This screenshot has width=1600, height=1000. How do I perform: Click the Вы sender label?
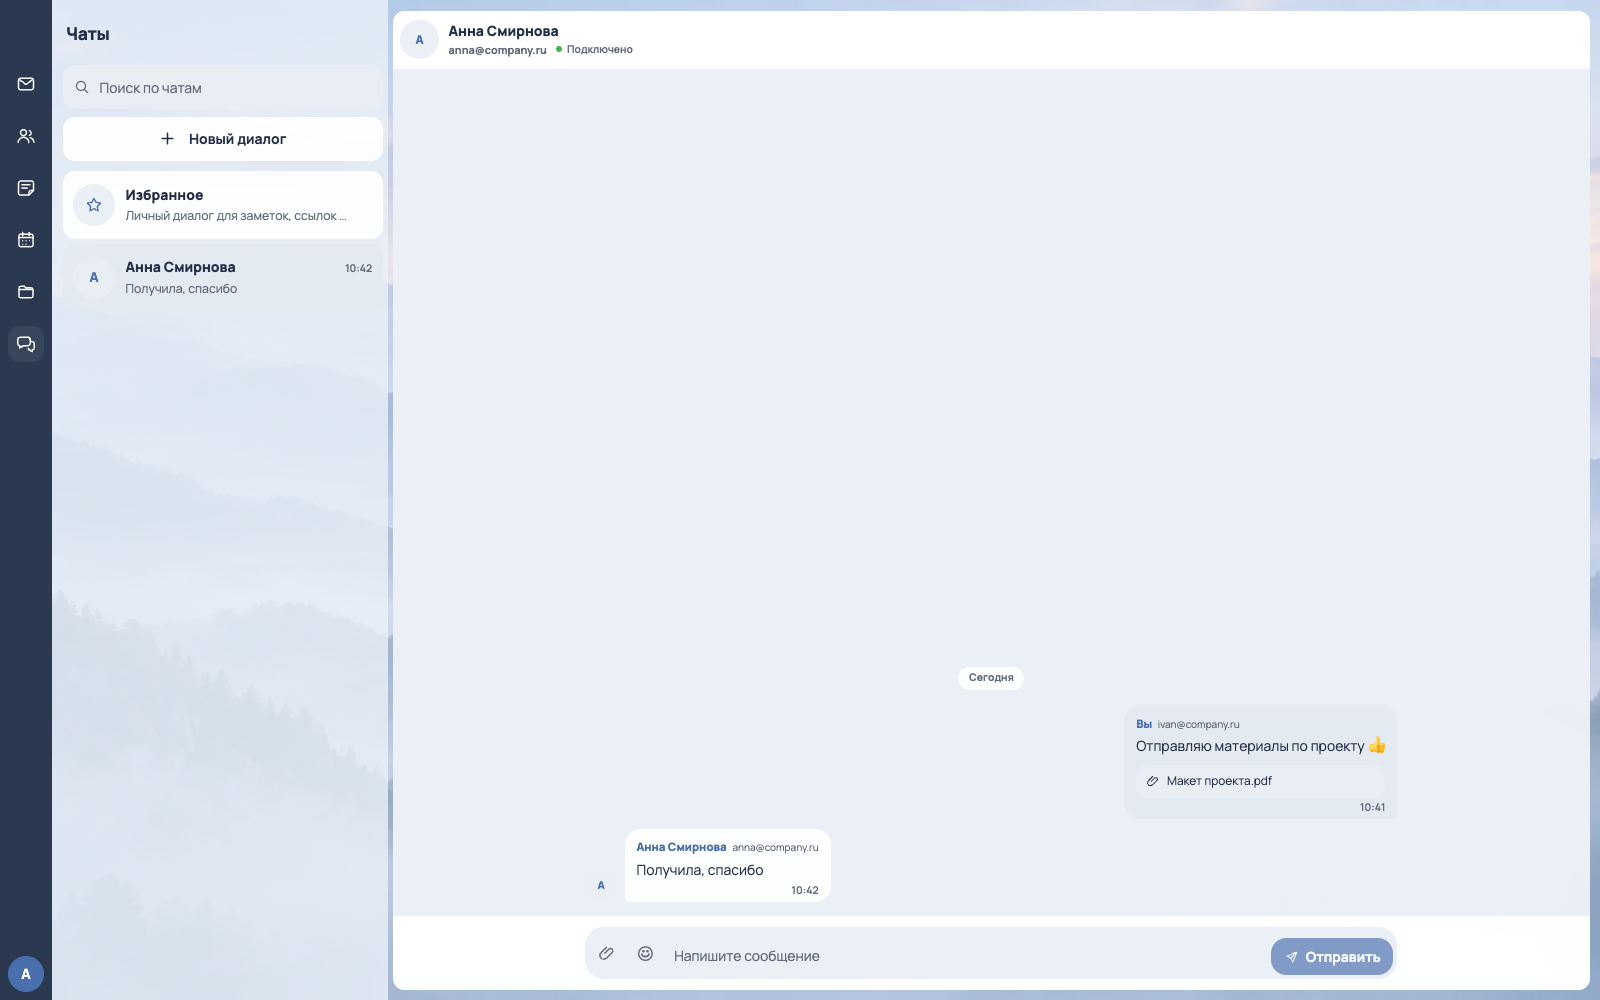pos(1144,724)
